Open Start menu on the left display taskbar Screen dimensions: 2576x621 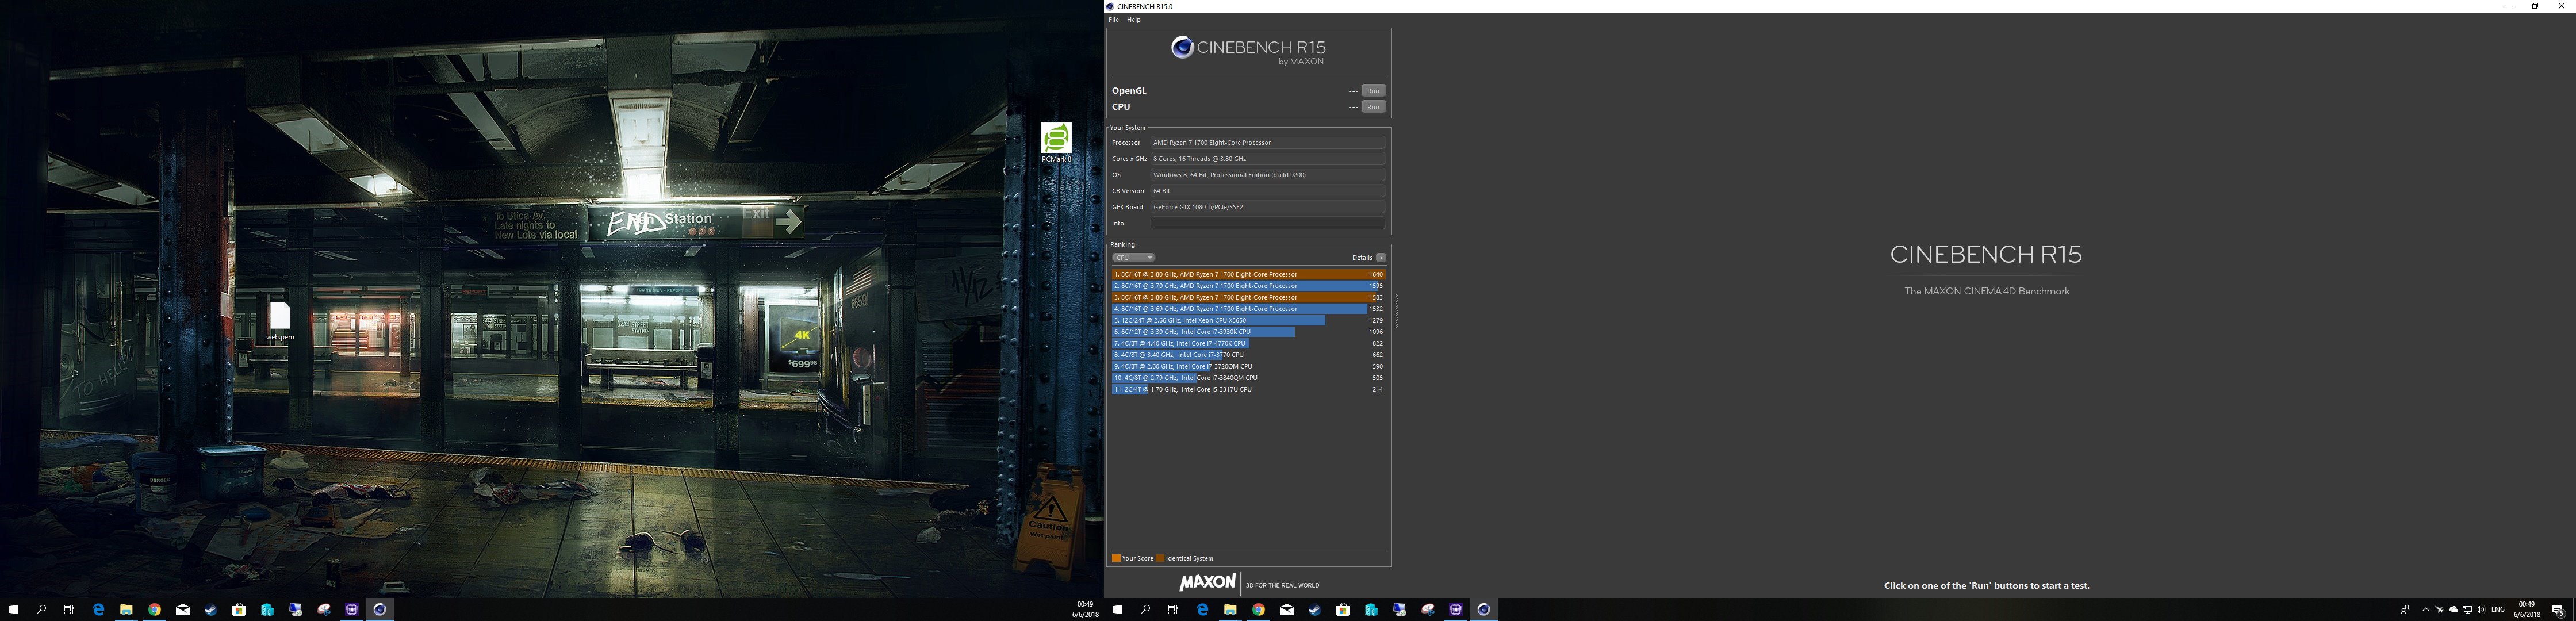tap(14, 610)
